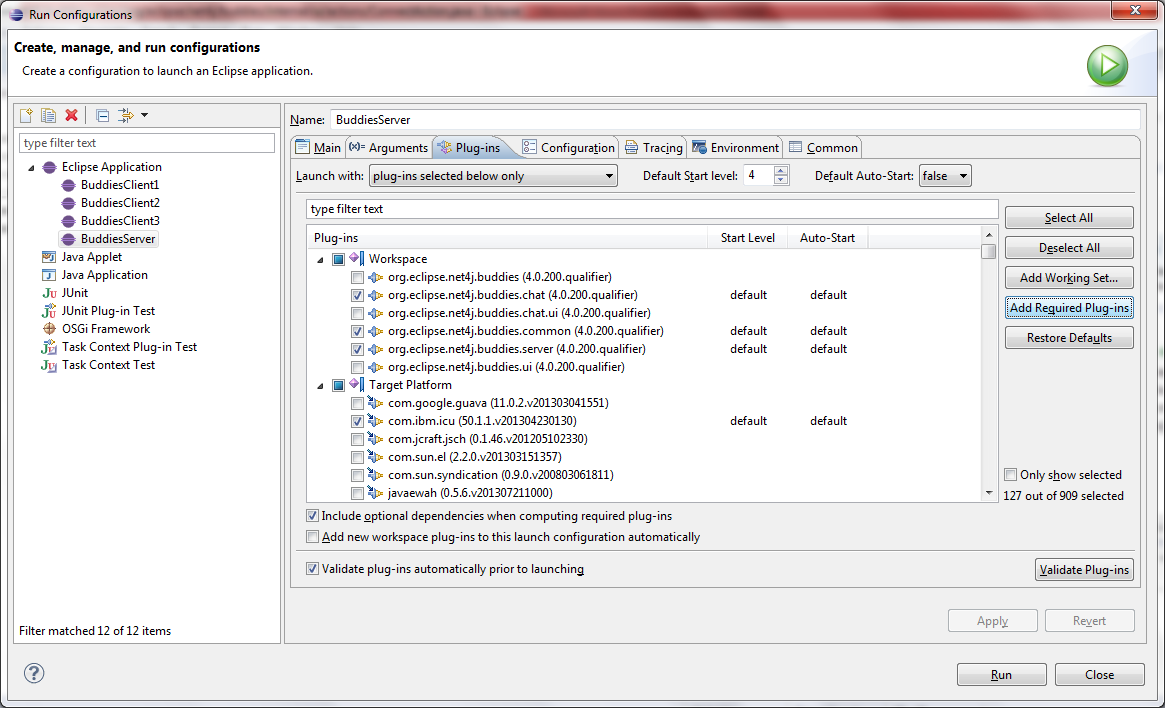The image size is (1165, 708).
Task: Open the Launch with dropdown
Action: (493, 176)
